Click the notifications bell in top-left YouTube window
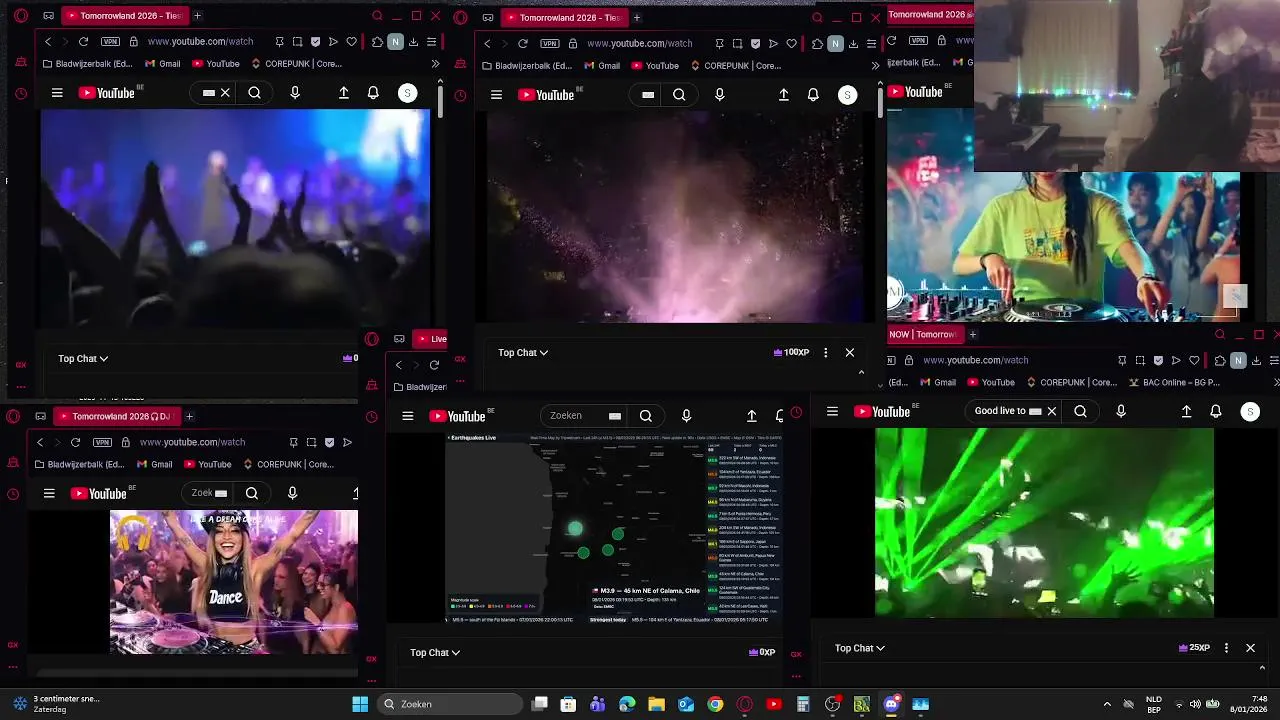Viewport: 1280px width, 720px height. (x=373, y=93)
